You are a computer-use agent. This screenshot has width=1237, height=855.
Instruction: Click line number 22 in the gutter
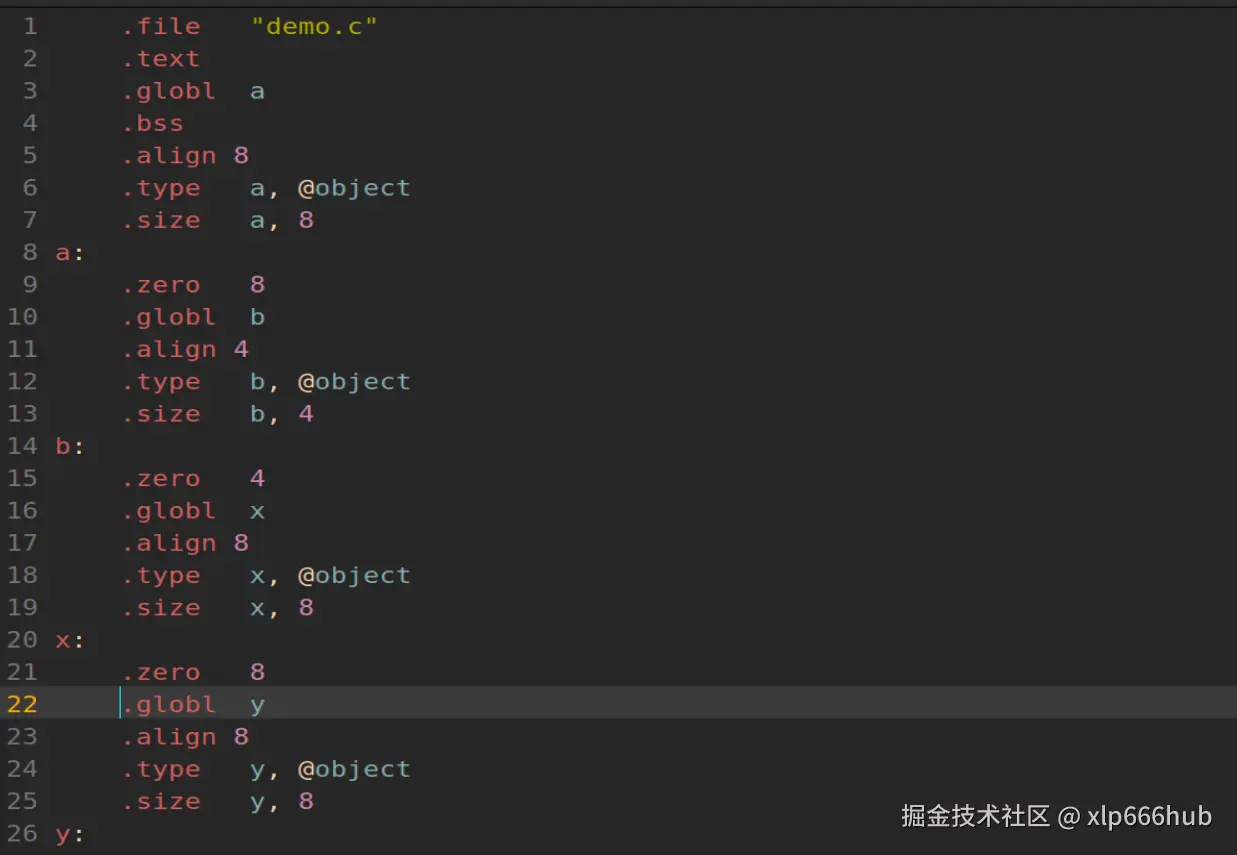tap(22, 704)
